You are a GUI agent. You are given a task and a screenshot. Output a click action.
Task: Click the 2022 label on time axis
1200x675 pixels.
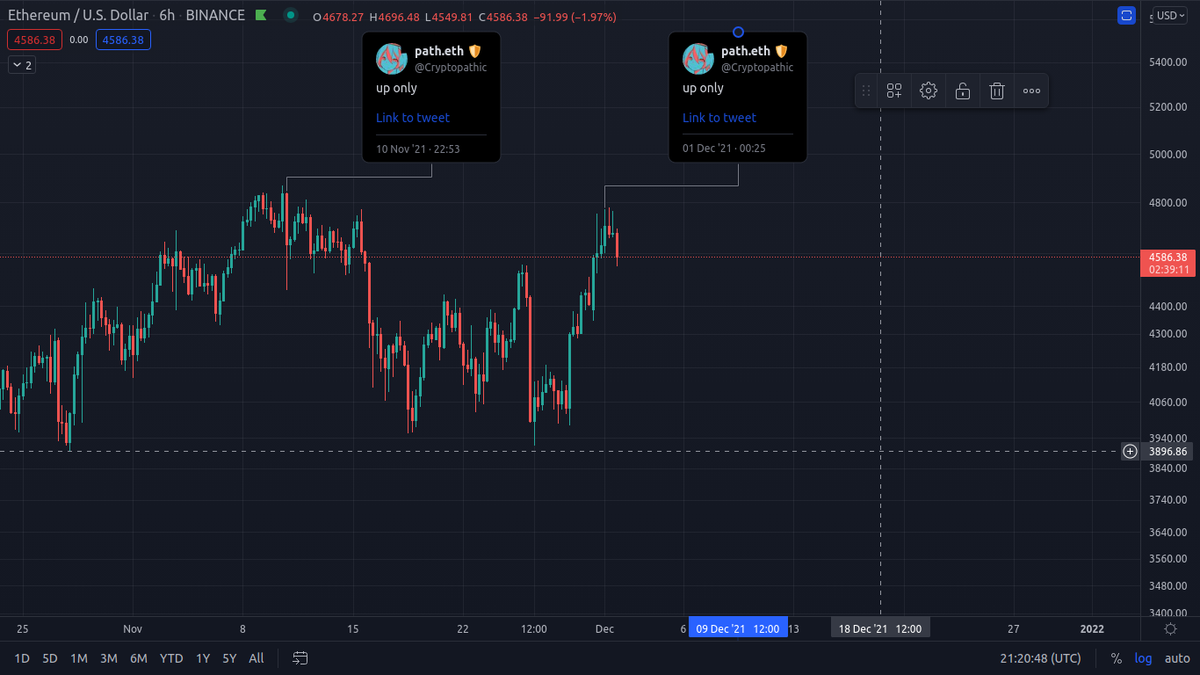1092,628
